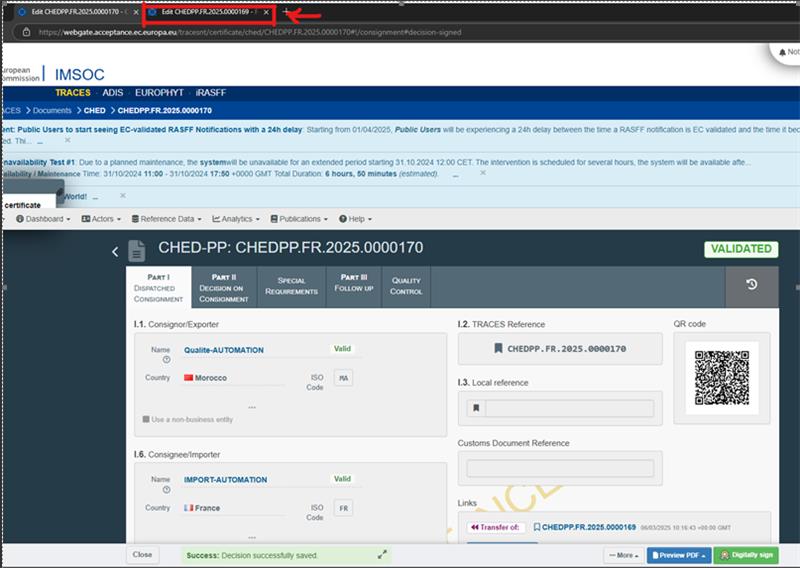Click the Valid badge for IMPORT-AUTOMATION

tap(342, 479)
